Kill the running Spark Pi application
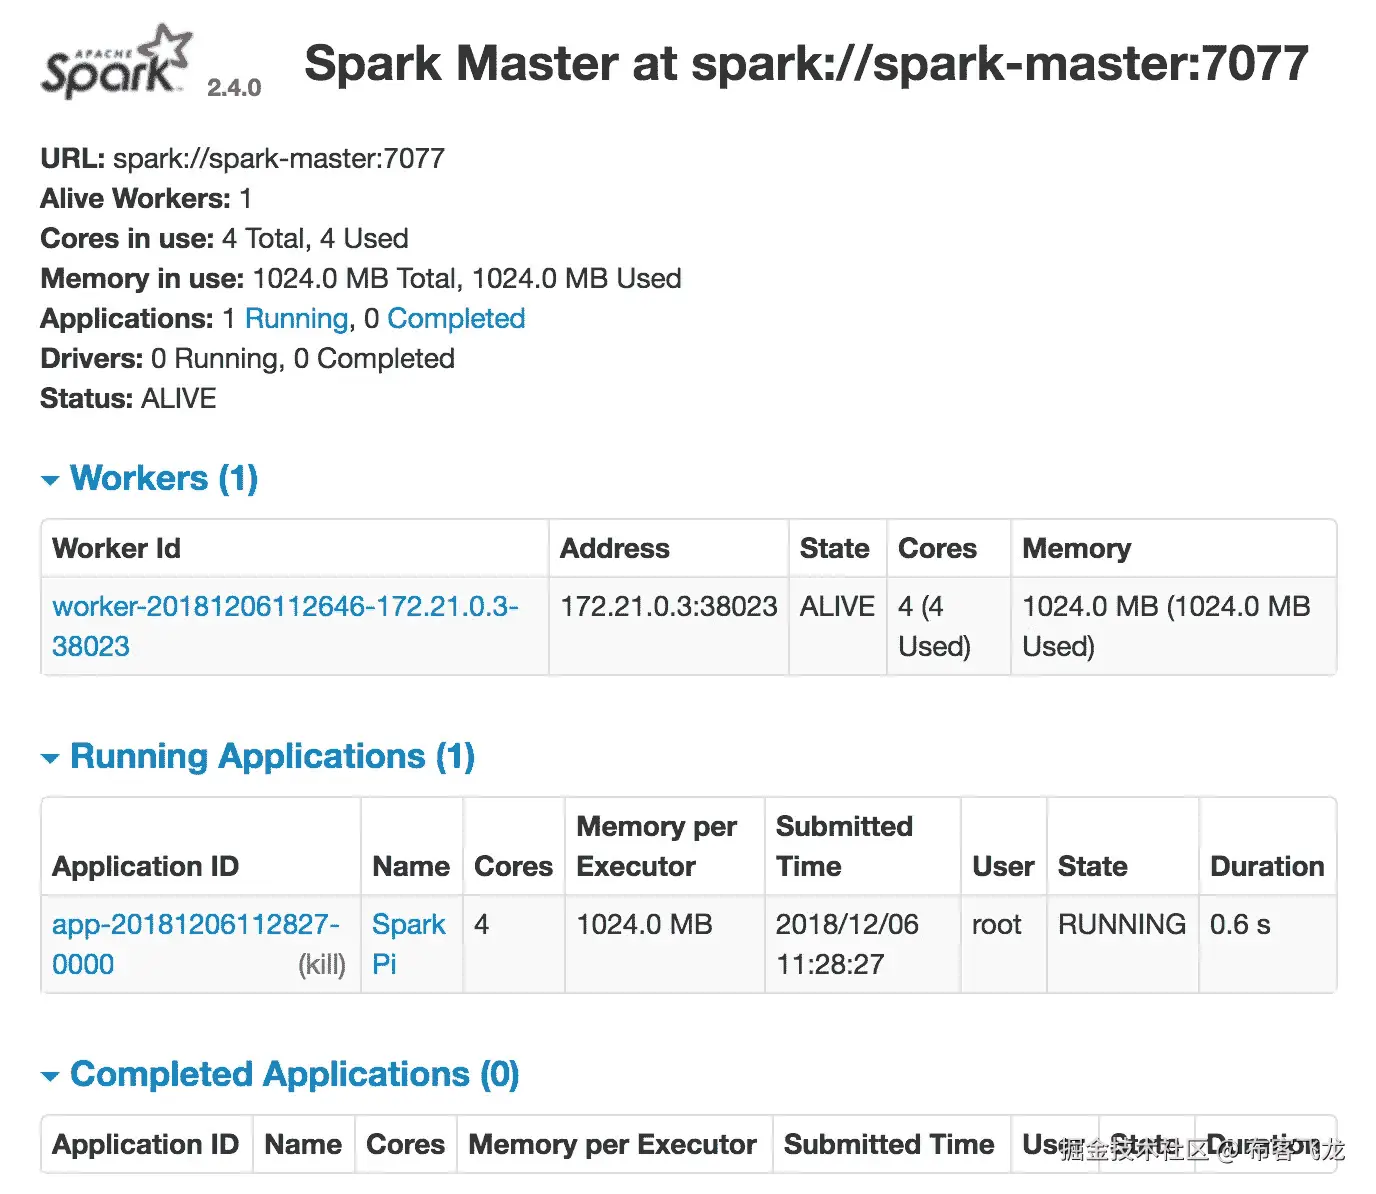1376x1194 pixels. coord(322,965)
